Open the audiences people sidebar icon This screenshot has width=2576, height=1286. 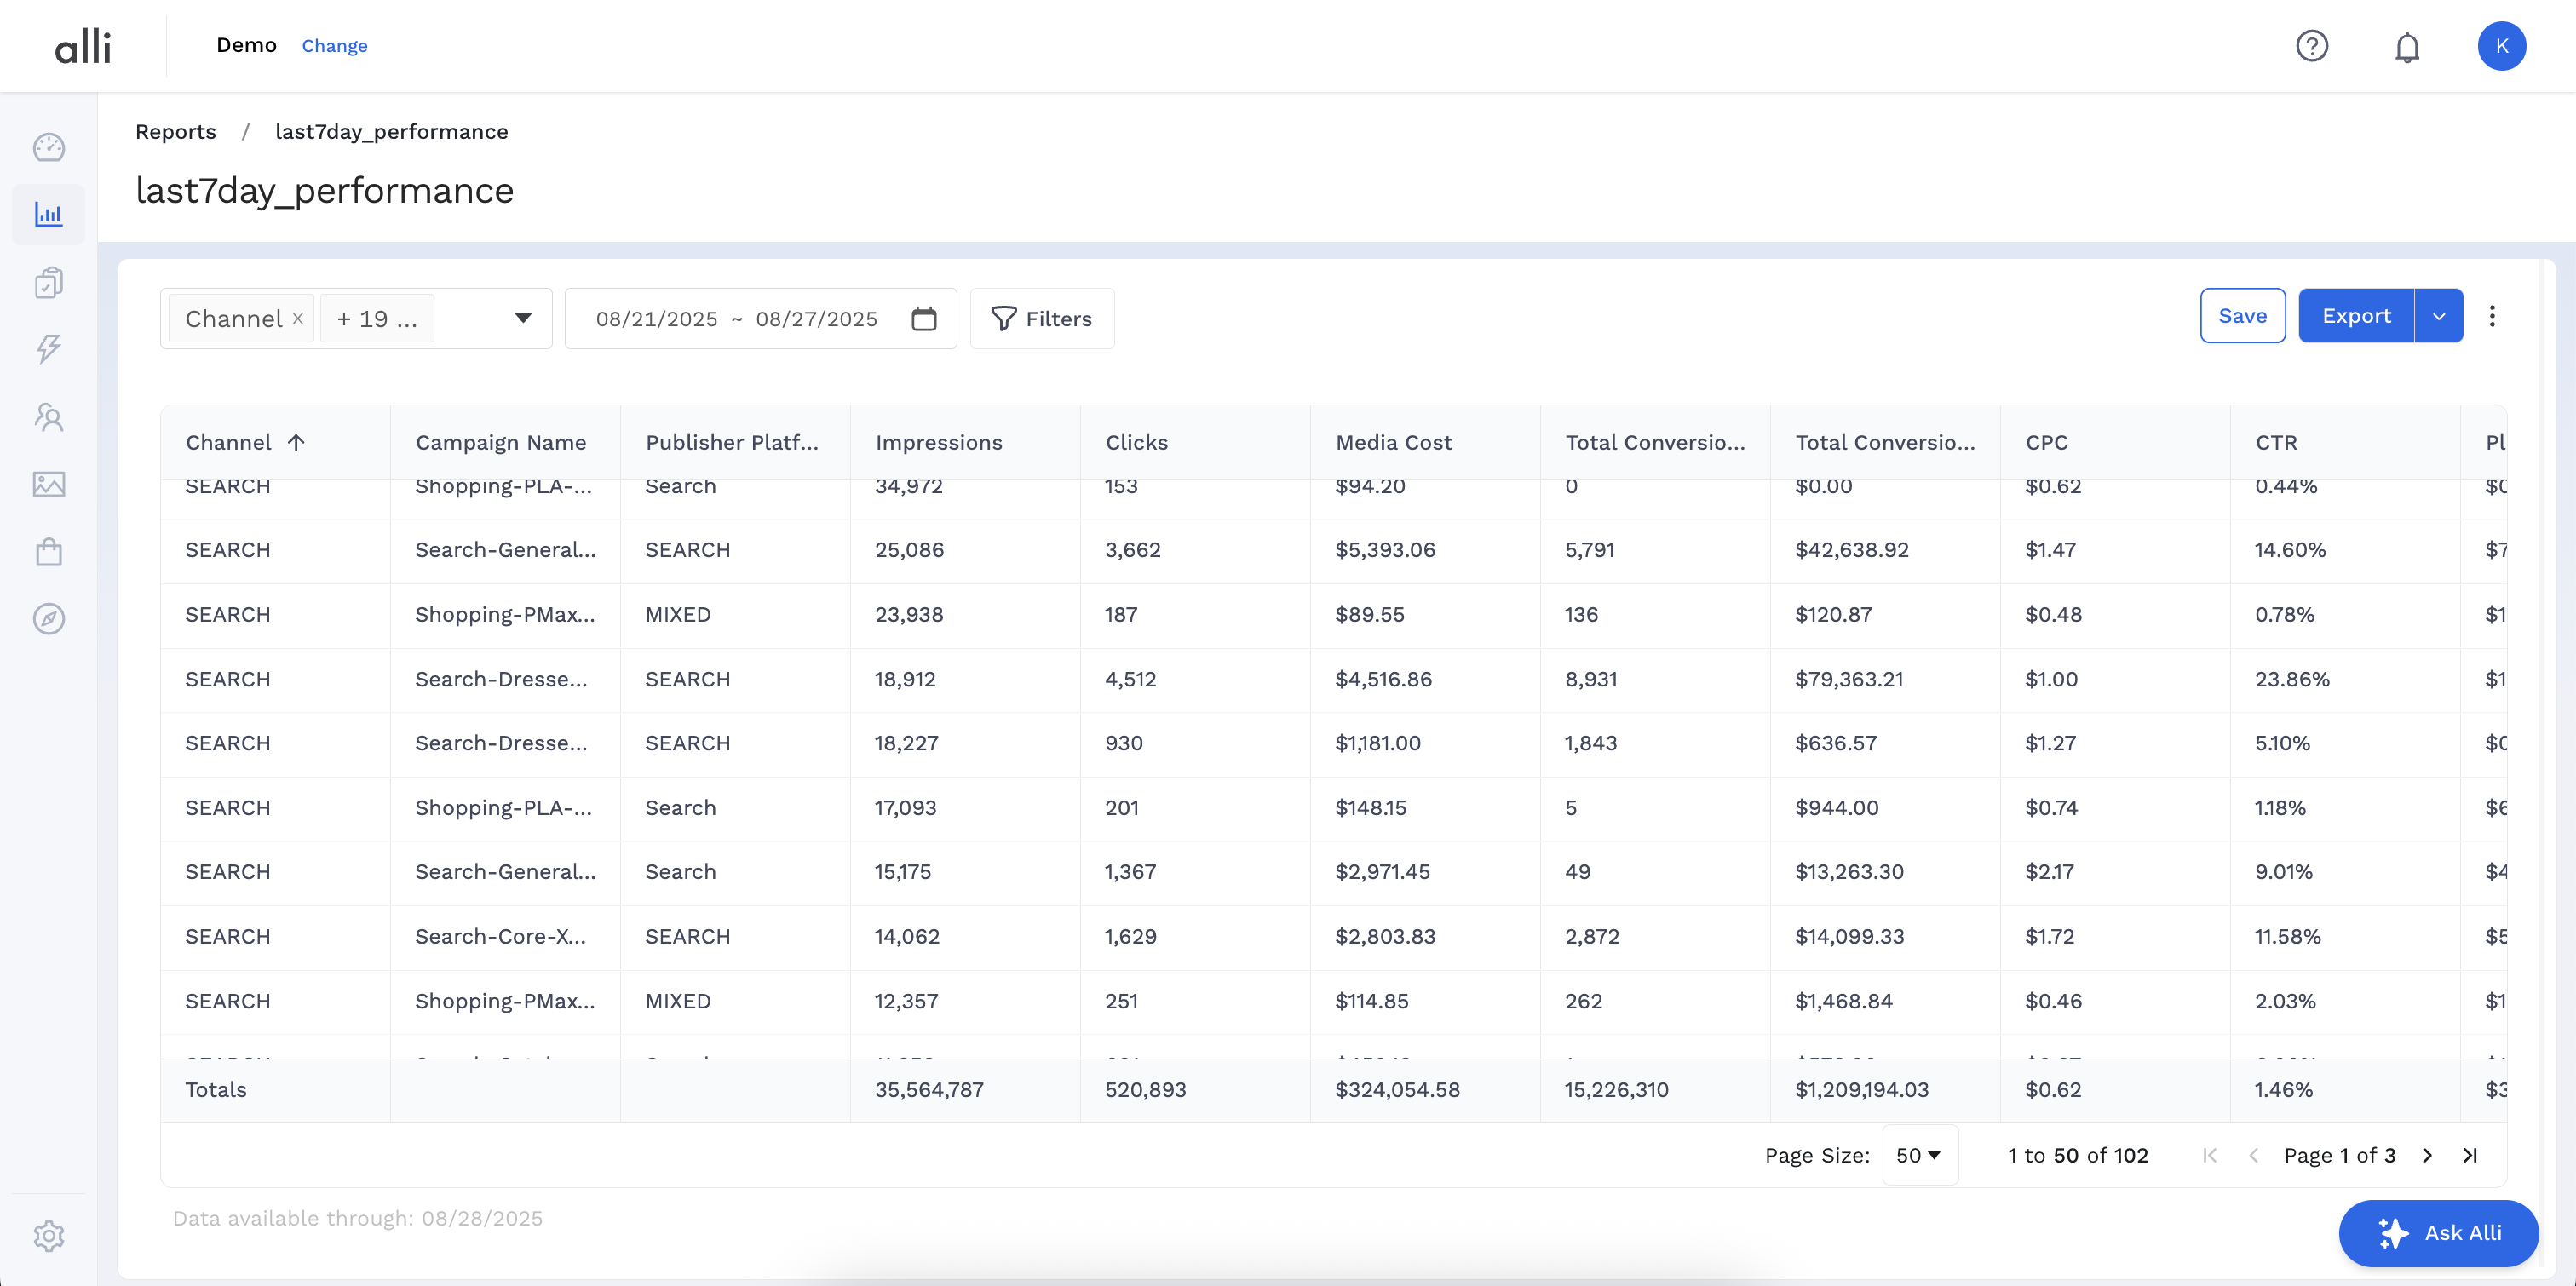point(48,417)
